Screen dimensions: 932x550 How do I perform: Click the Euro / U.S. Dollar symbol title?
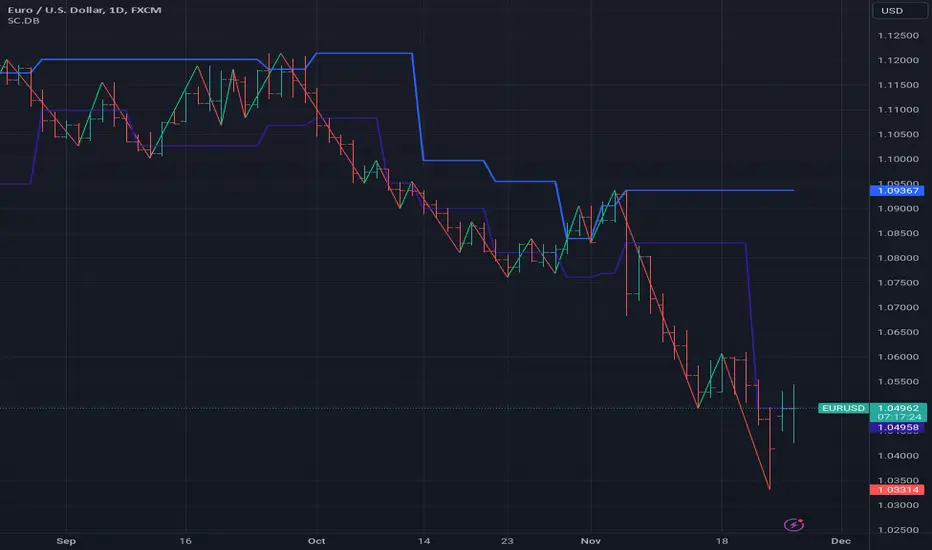point(84,10)
